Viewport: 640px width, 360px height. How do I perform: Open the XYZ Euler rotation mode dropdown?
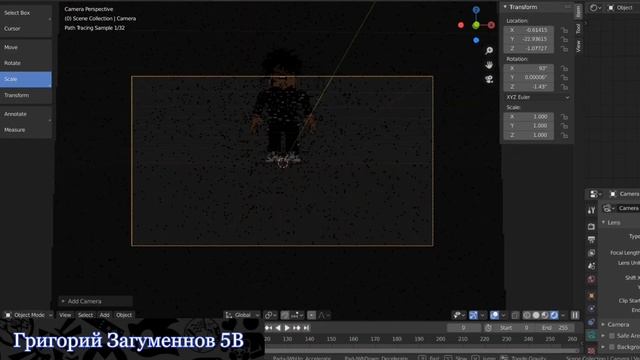538,98
